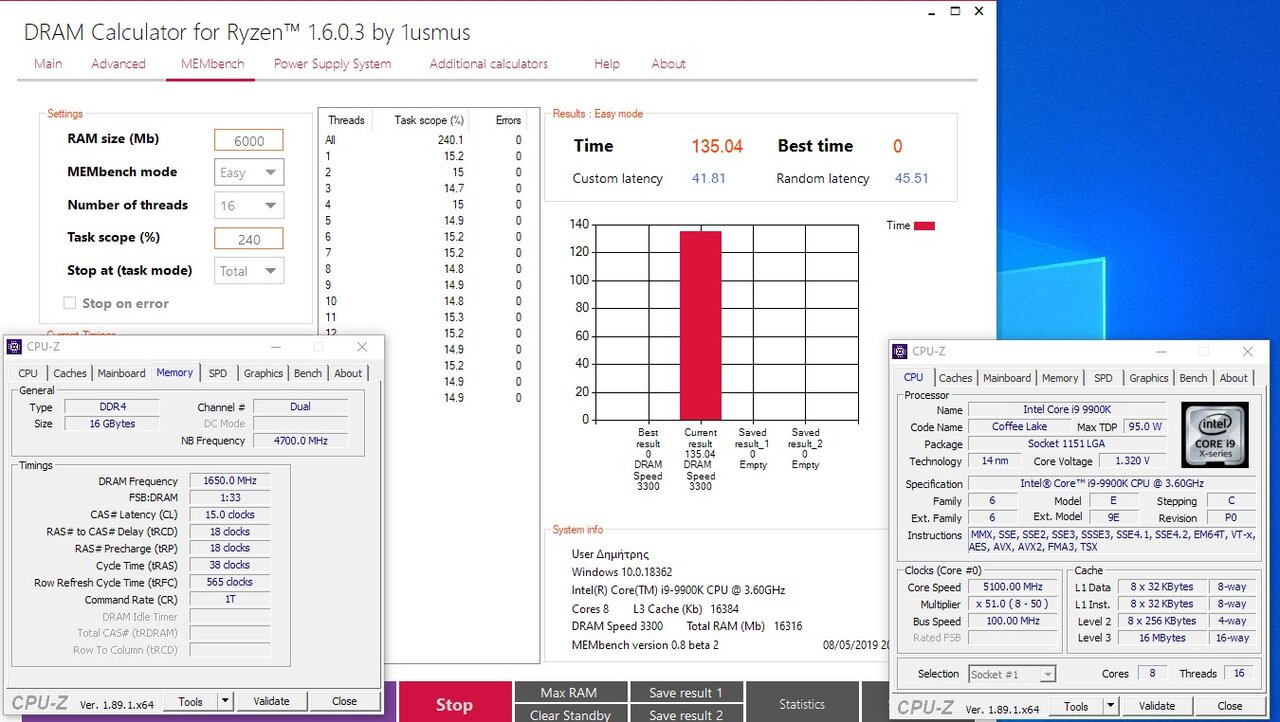The width and height of the screenshot is (1280, 722).
Task: Click Save result 1 button
Action: pyautogui.click(x=685, y=692)
